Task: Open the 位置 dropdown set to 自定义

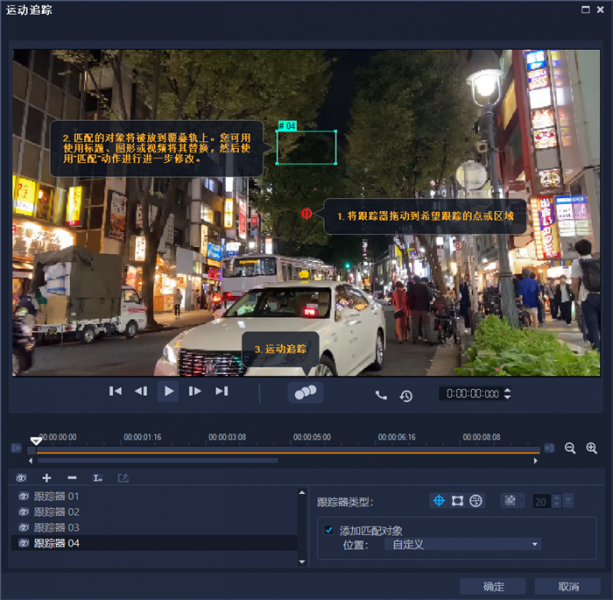Action: point(463,544)
